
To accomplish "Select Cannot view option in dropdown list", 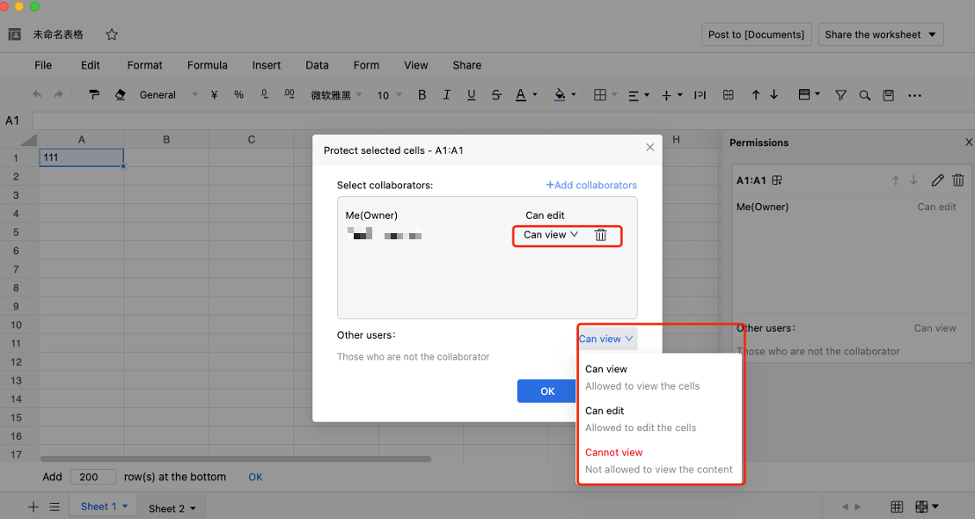I will pos(614,452).
